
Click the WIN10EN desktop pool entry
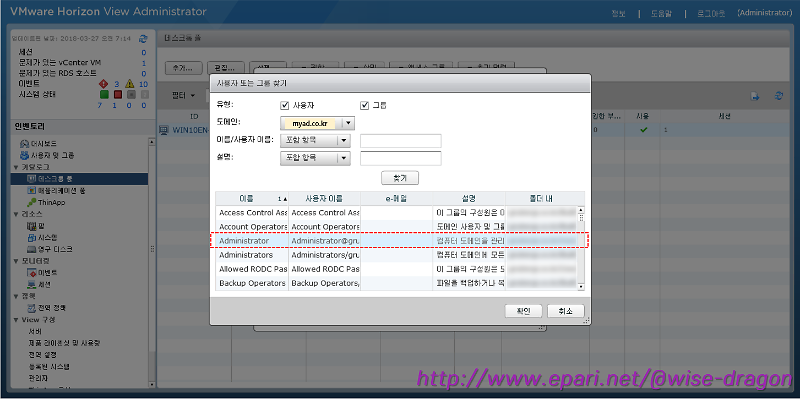point(191,130)
